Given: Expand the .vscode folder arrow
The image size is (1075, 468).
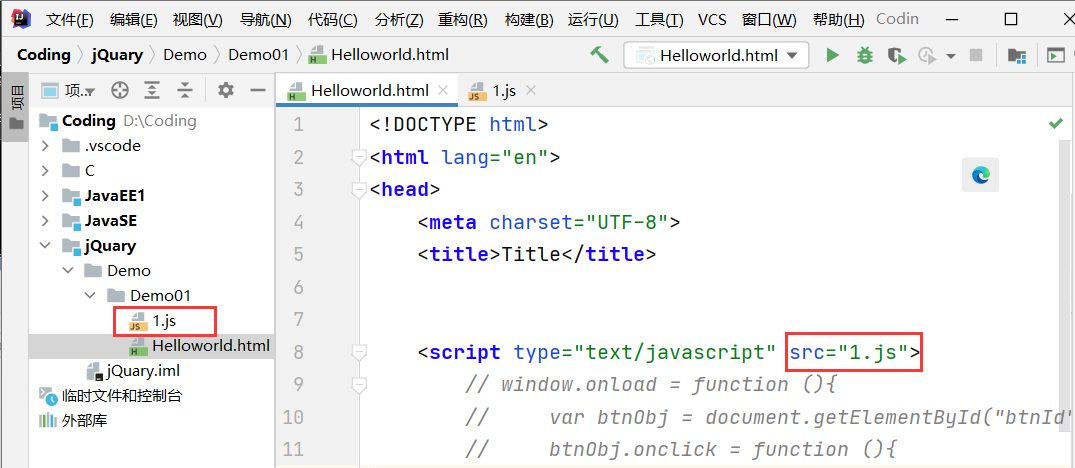Looking at the screenshot, I should point(45,146).
